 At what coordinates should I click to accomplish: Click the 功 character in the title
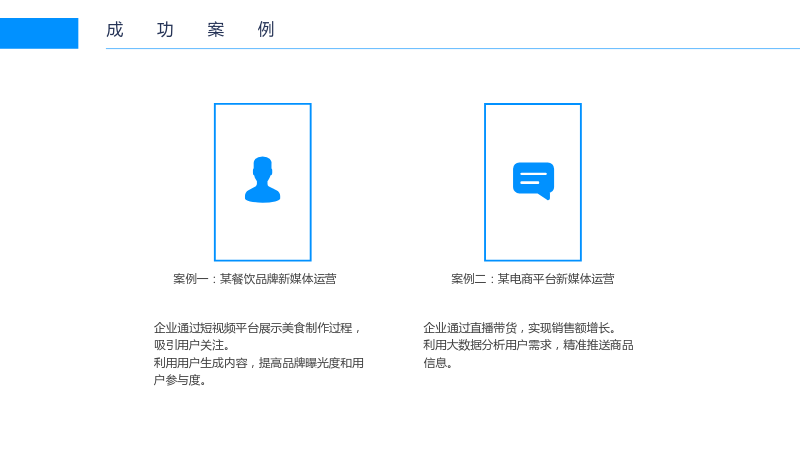[165, 30]
